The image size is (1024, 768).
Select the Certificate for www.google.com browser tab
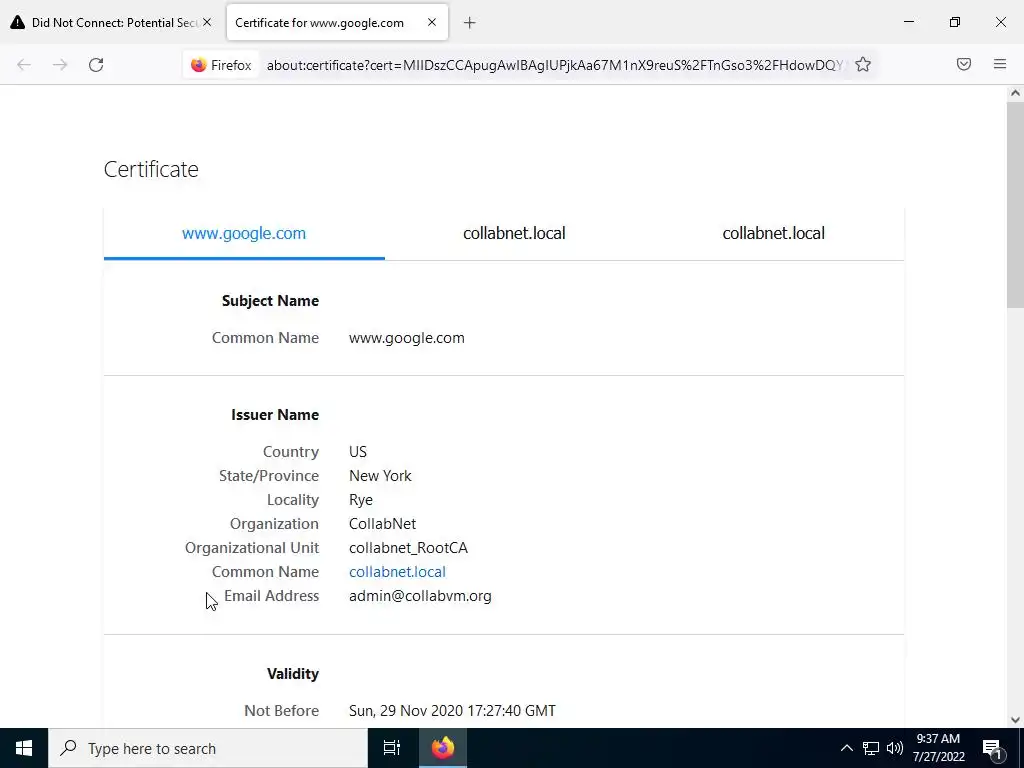click(x=337, y=22)
